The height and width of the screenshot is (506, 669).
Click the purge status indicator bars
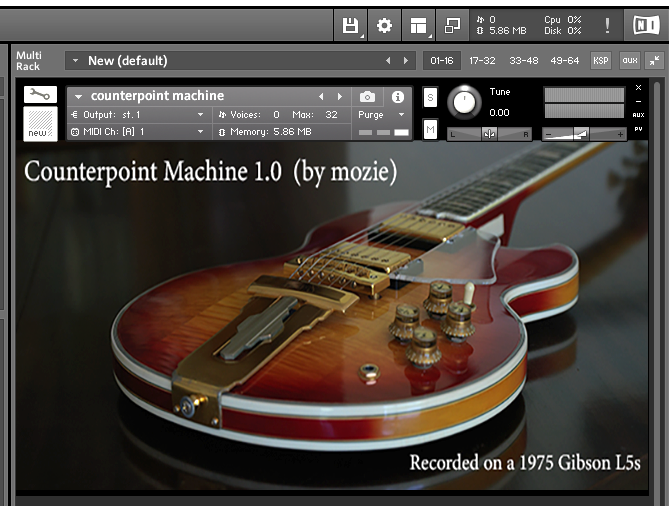[x=383, y=133]
